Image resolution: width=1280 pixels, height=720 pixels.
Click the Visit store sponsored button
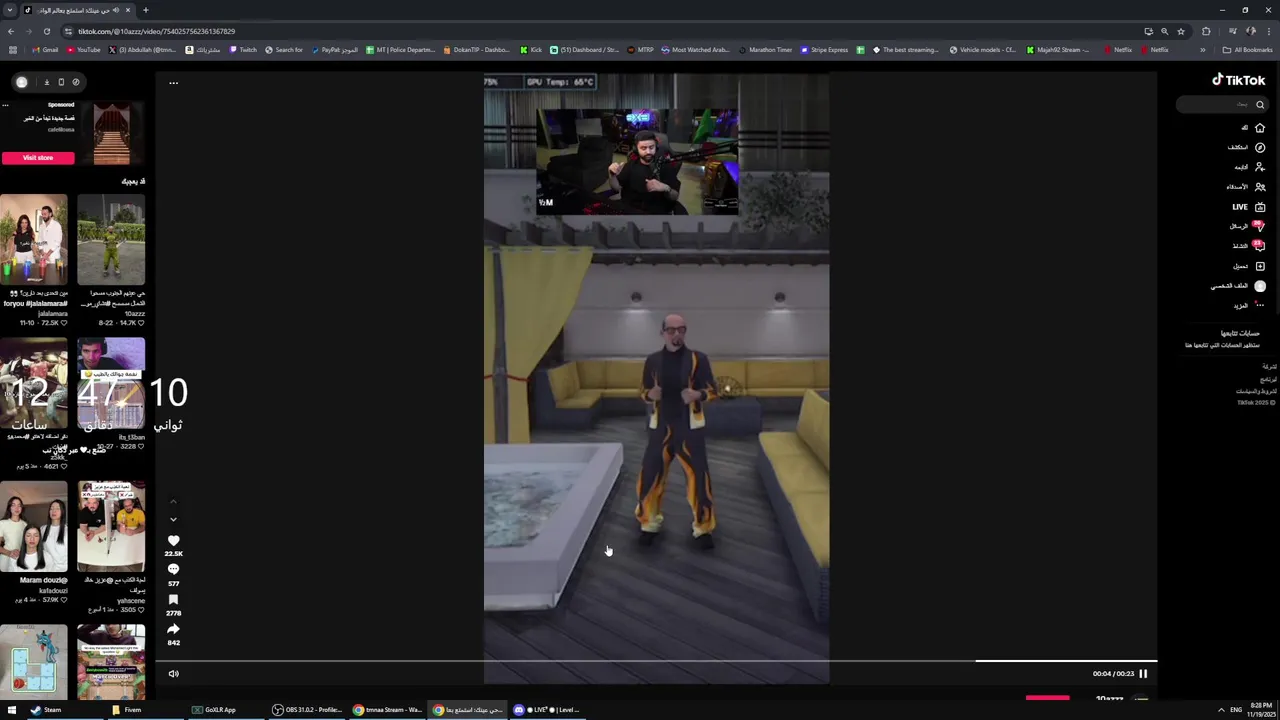pyautogui.click(x=38, y=158)
